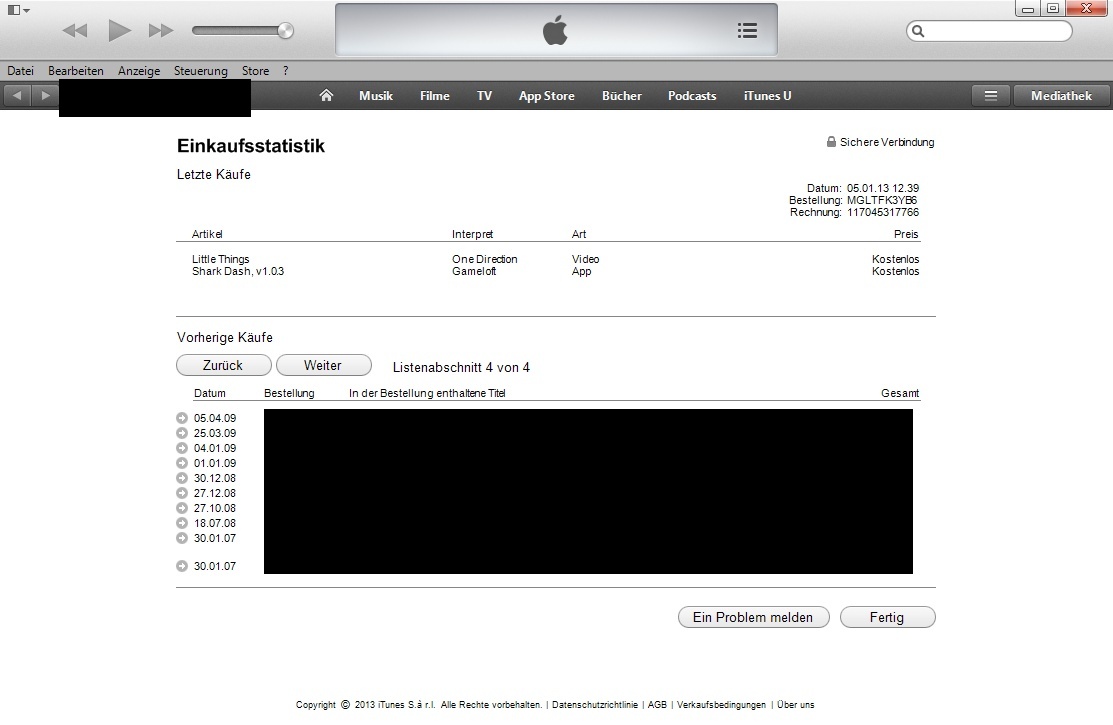The width and height of the screenshot is (1113, 725).
Task: Click the Zurück button
Action: [224, 365]
